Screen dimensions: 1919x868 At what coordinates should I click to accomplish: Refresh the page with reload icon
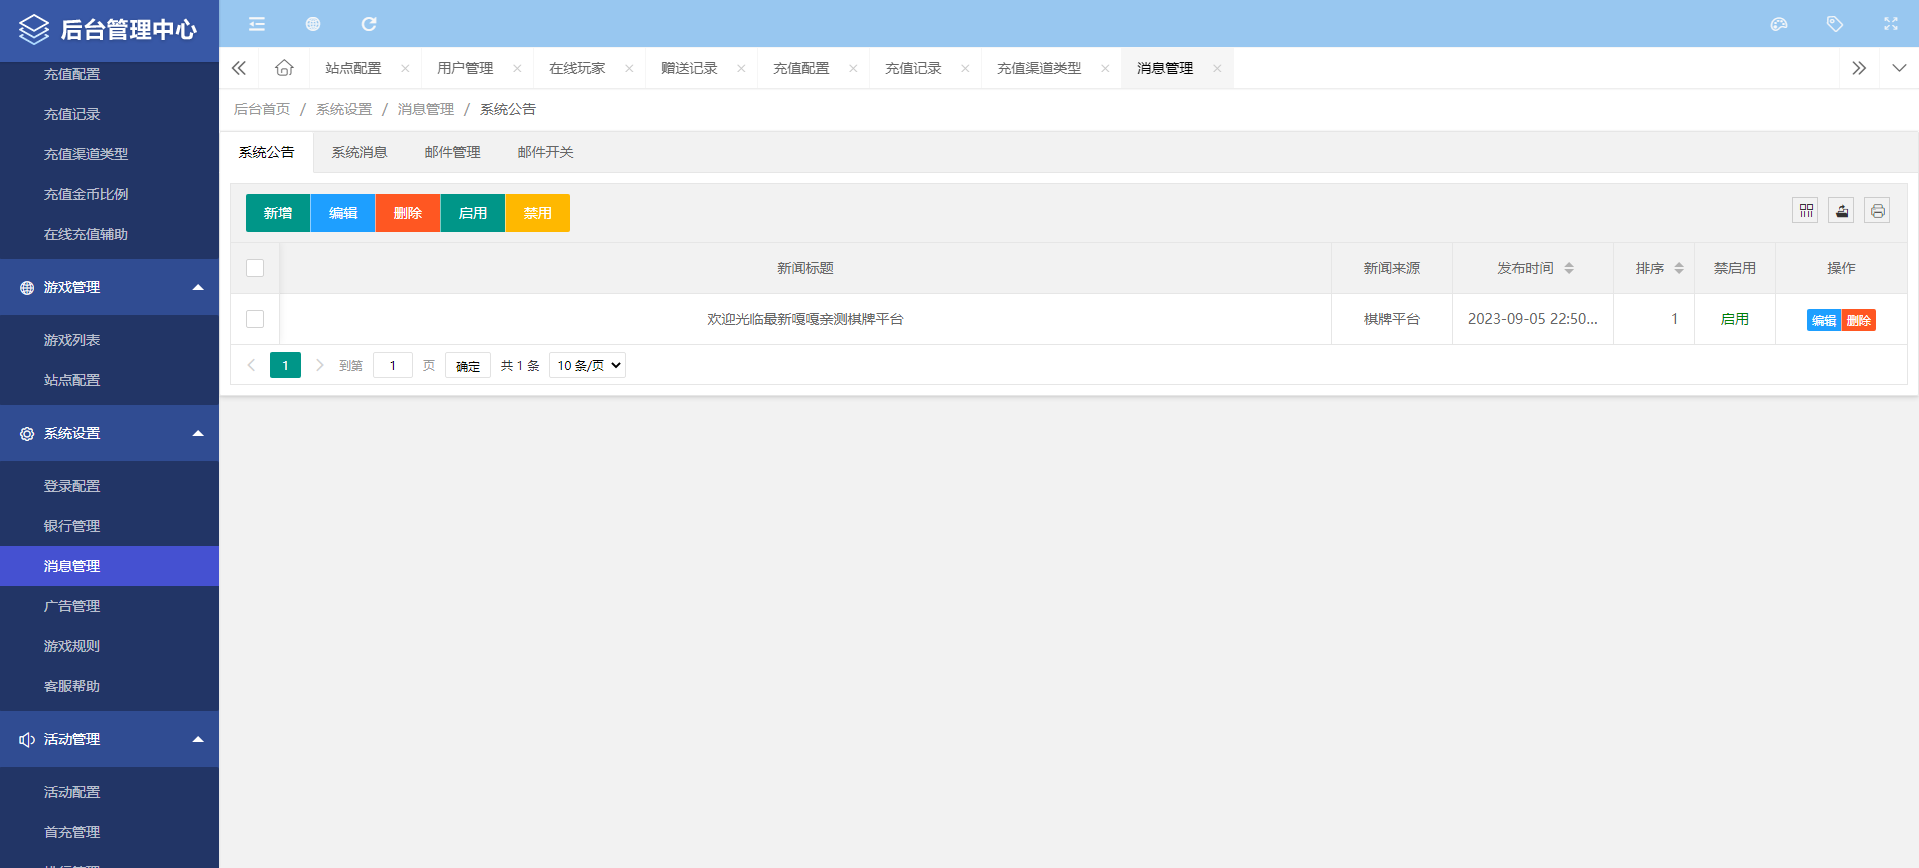(x=369, y=24)
